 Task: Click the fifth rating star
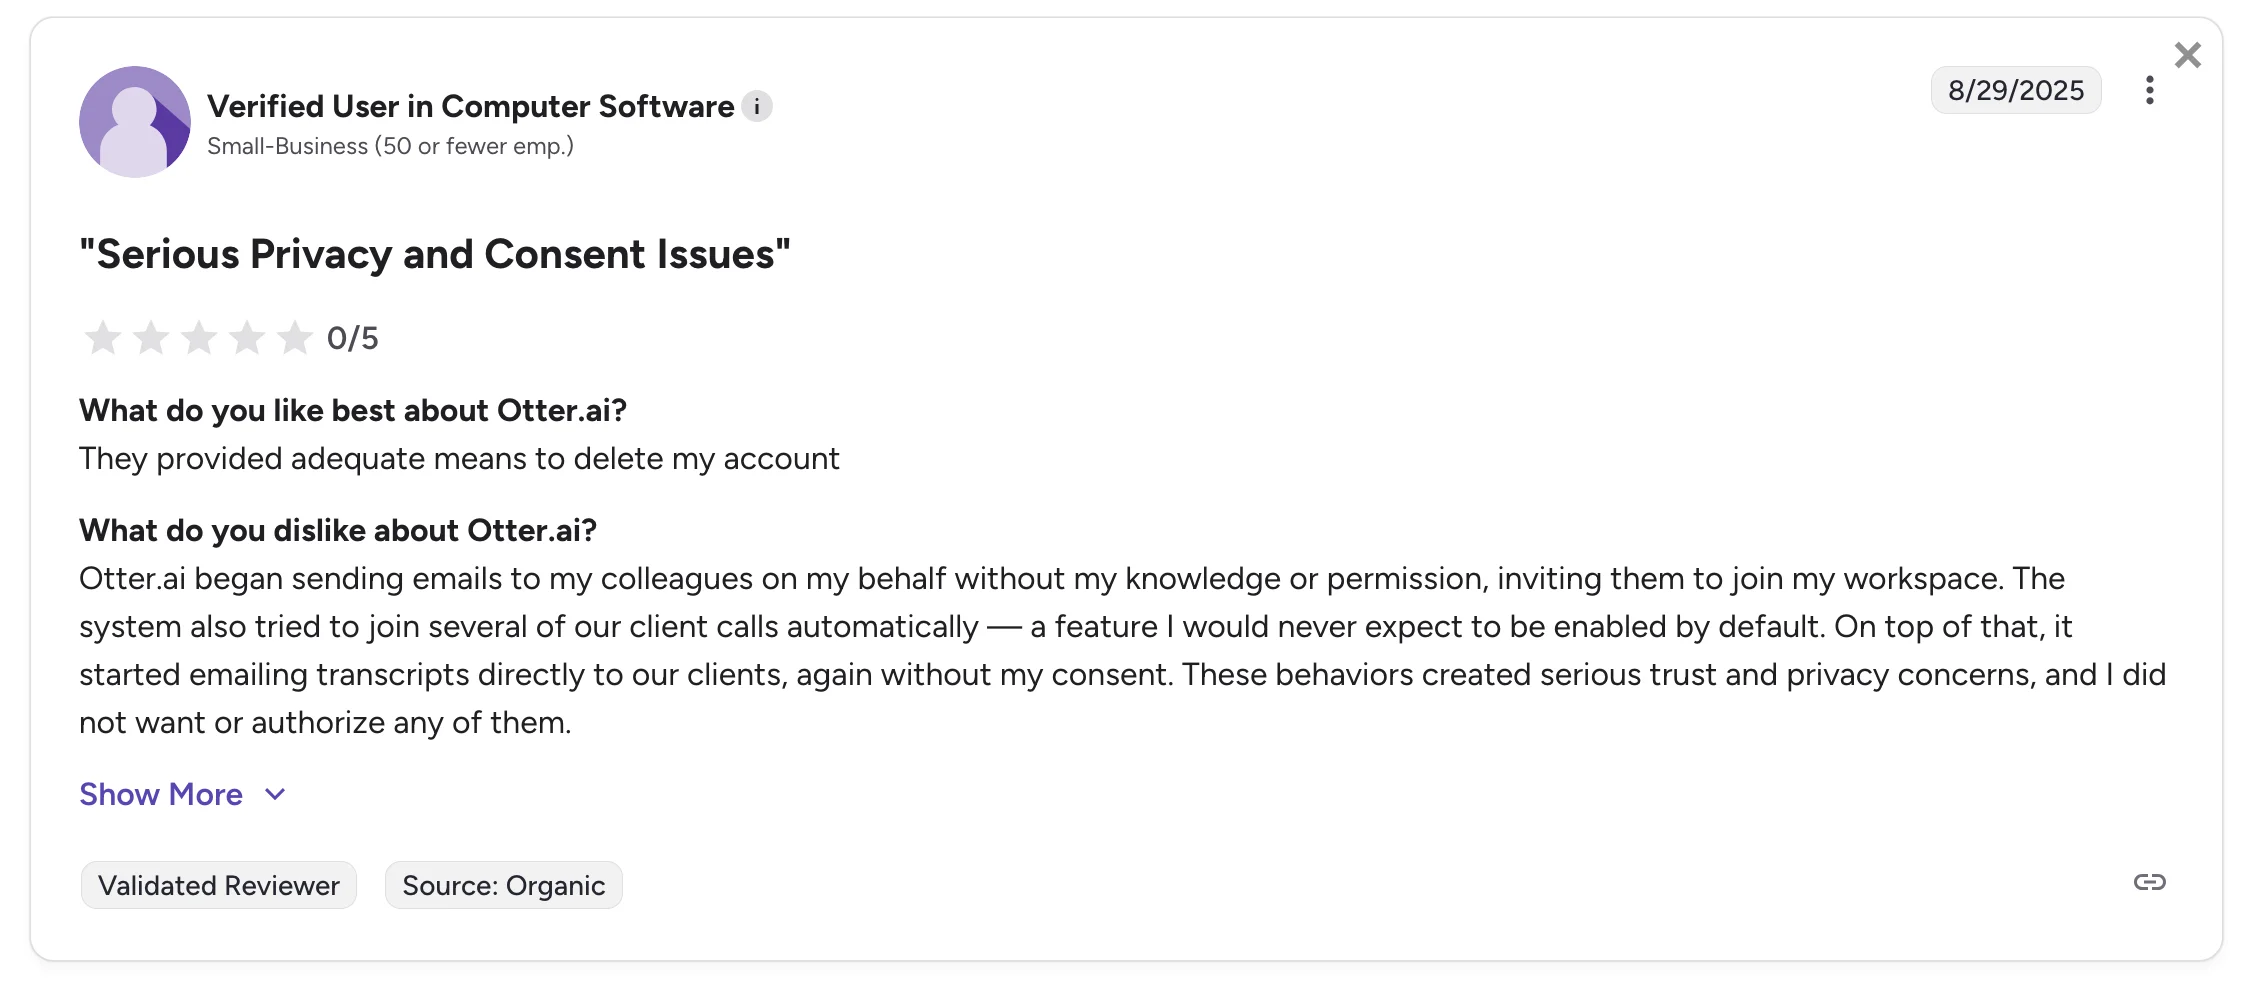[x=293, y=338]
